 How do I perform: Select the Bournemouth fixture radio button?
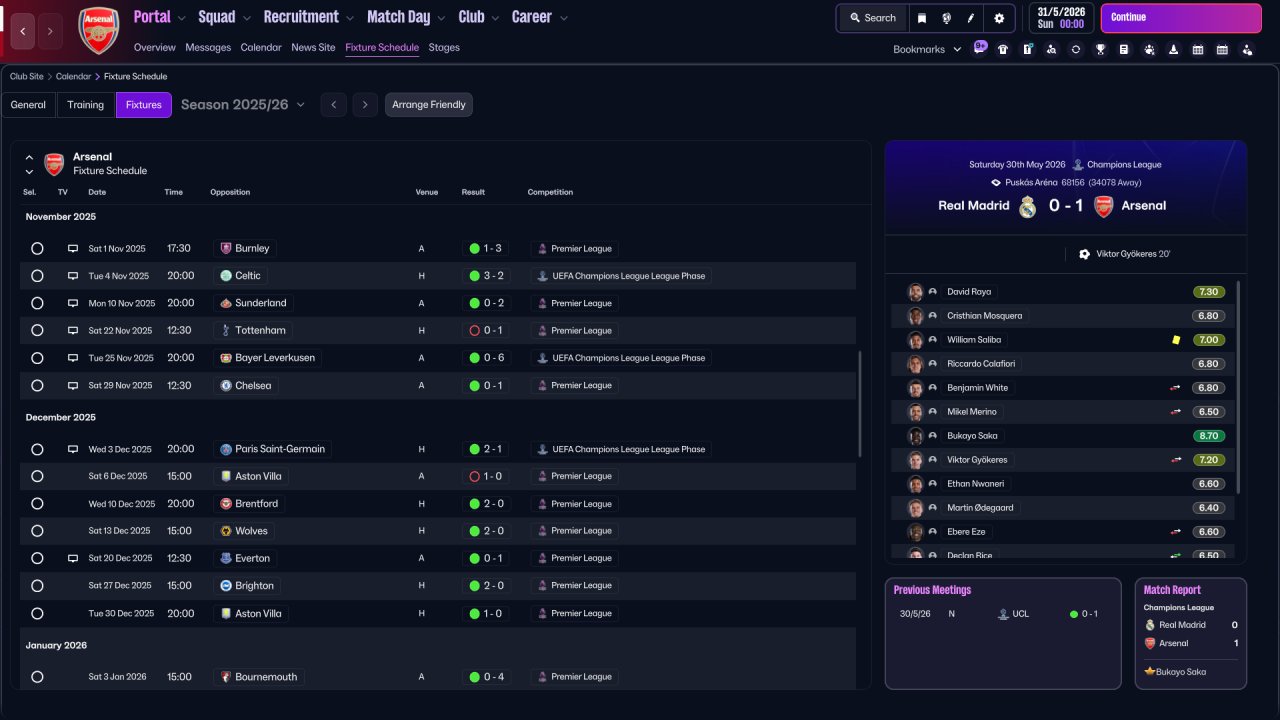click(x=37, y=677)
